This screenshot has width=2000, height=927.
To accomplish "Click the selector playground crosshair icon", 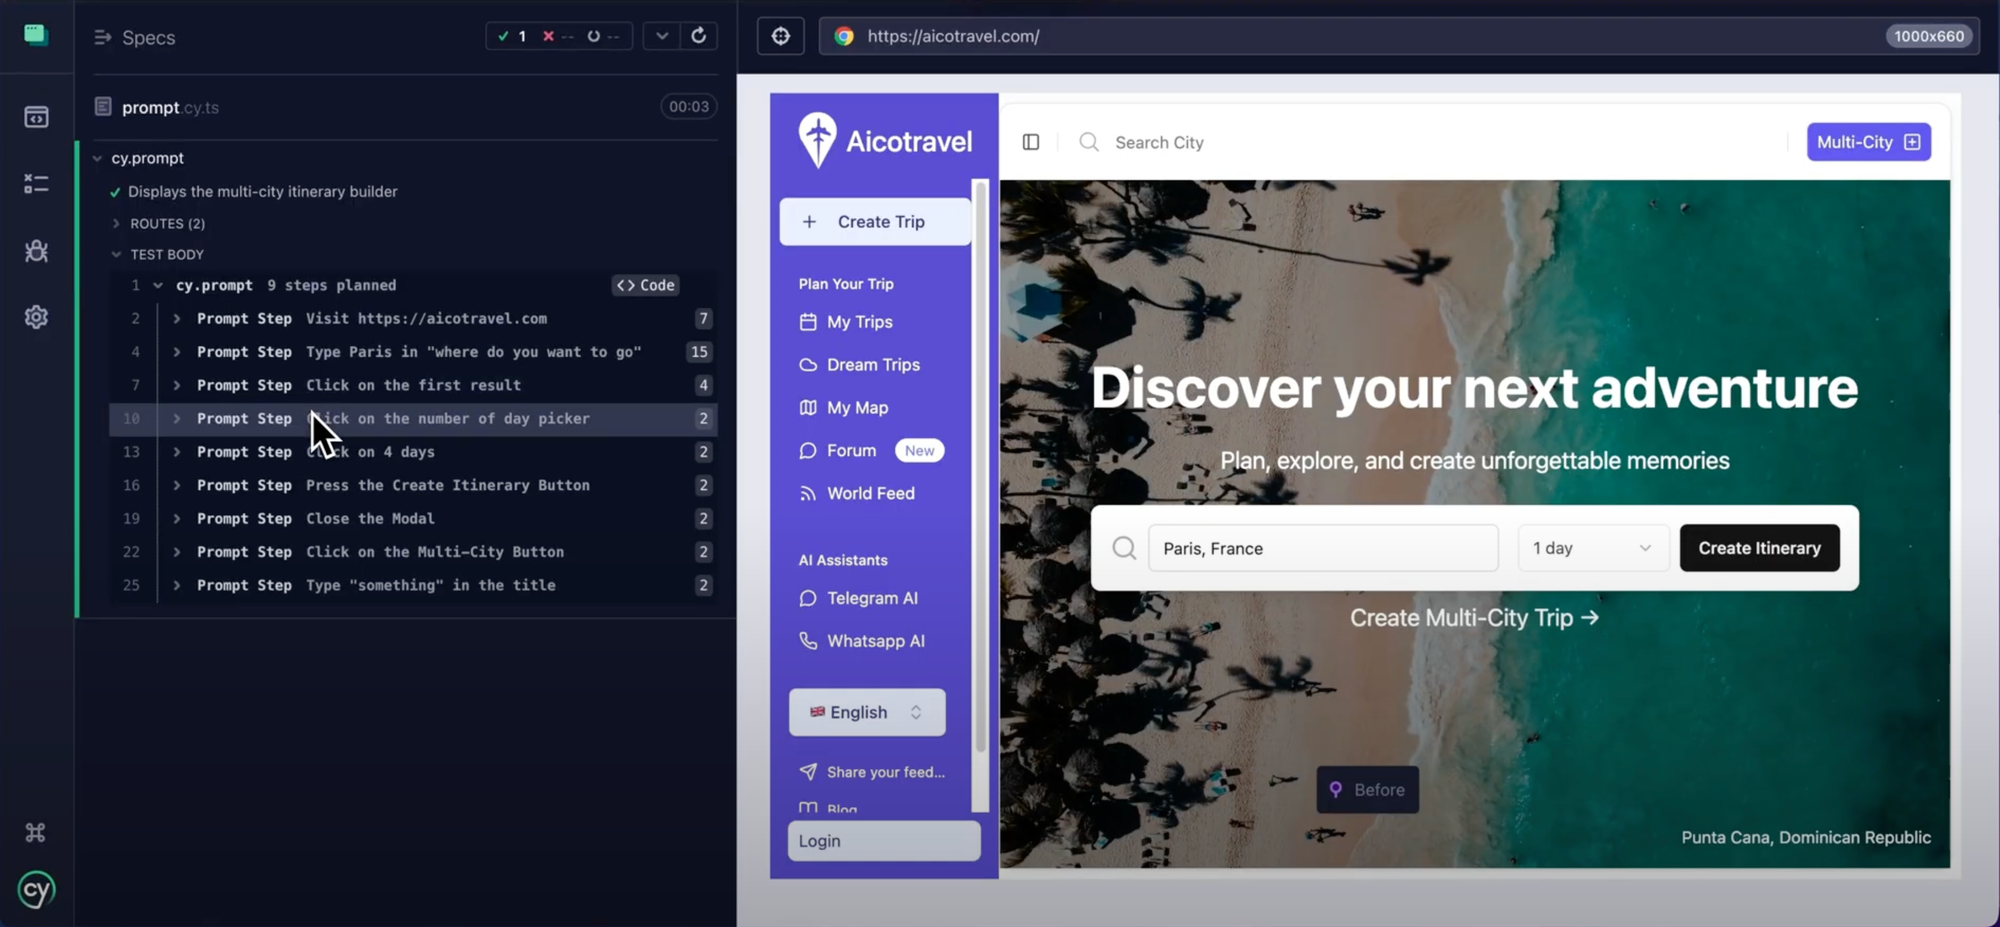I will (780, 36).
